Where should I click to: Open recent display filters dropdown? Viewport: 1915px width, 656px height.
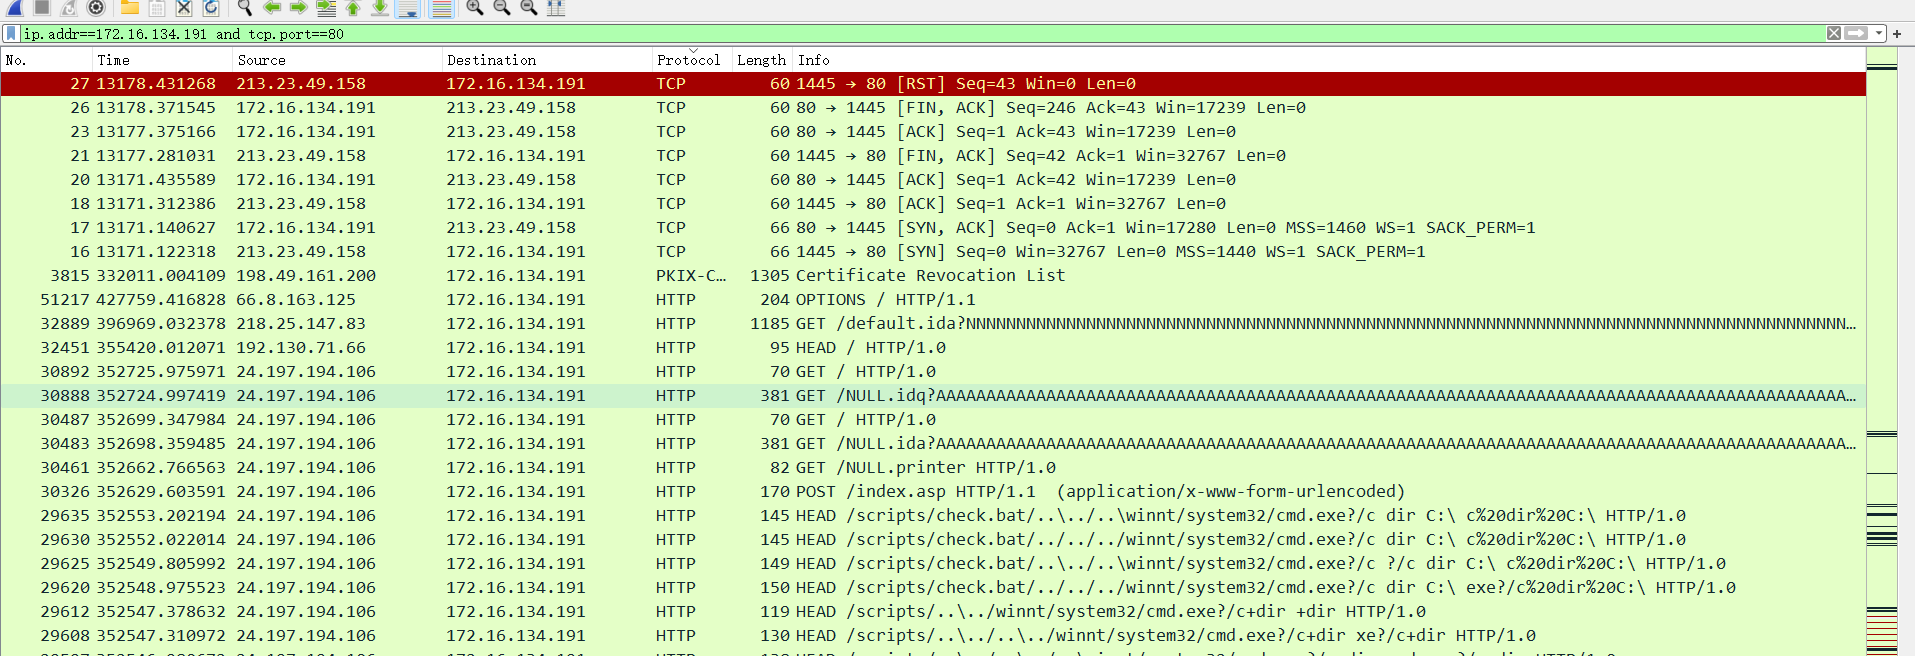1879,33
